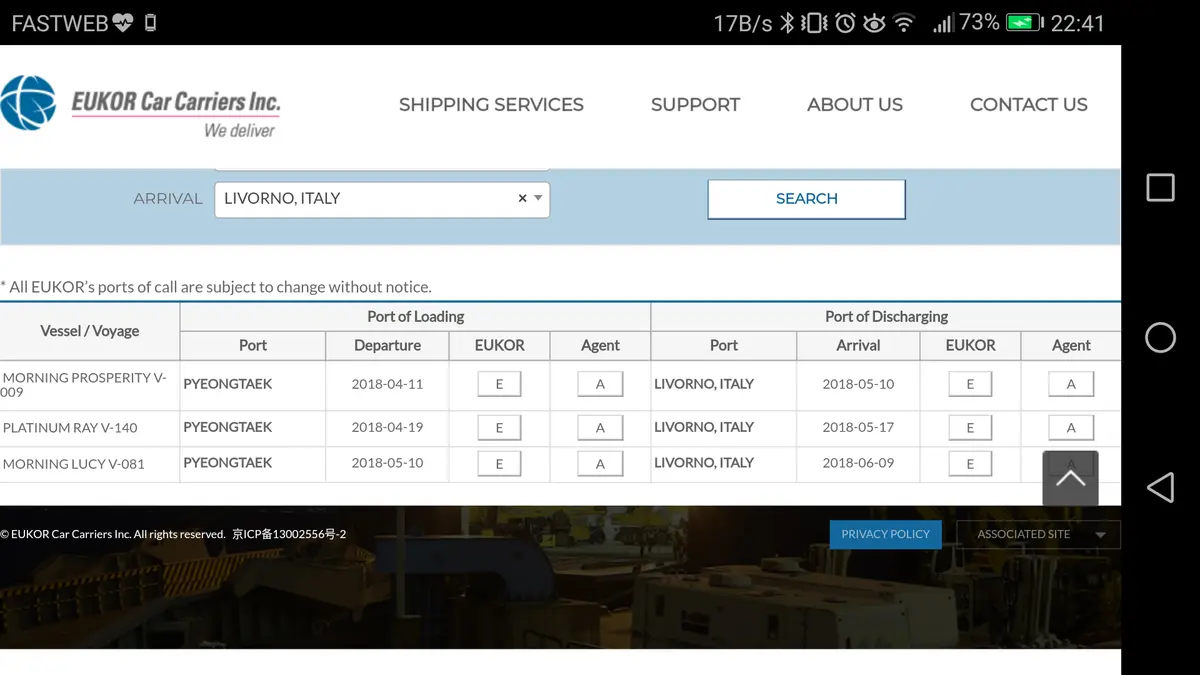1200x675 pixels.
Task: Click loading Agent A button for PLATINUM RAY
Action: click(x=600, y=428)
